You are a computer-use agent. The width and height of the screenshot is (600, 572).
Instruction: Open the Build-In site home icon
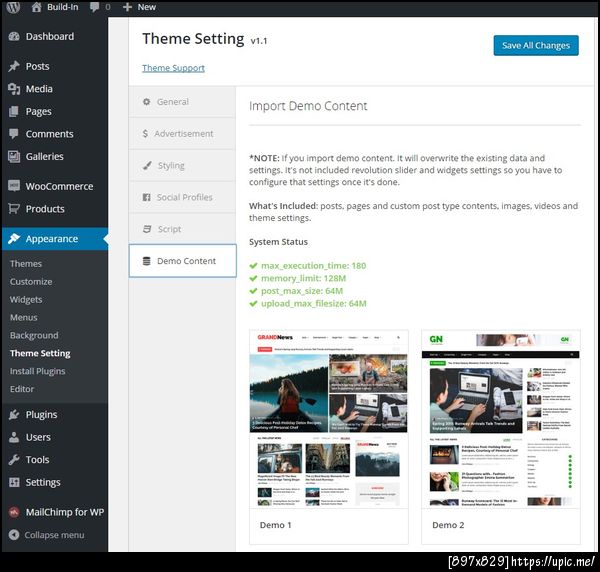click(x=36, y=7)
